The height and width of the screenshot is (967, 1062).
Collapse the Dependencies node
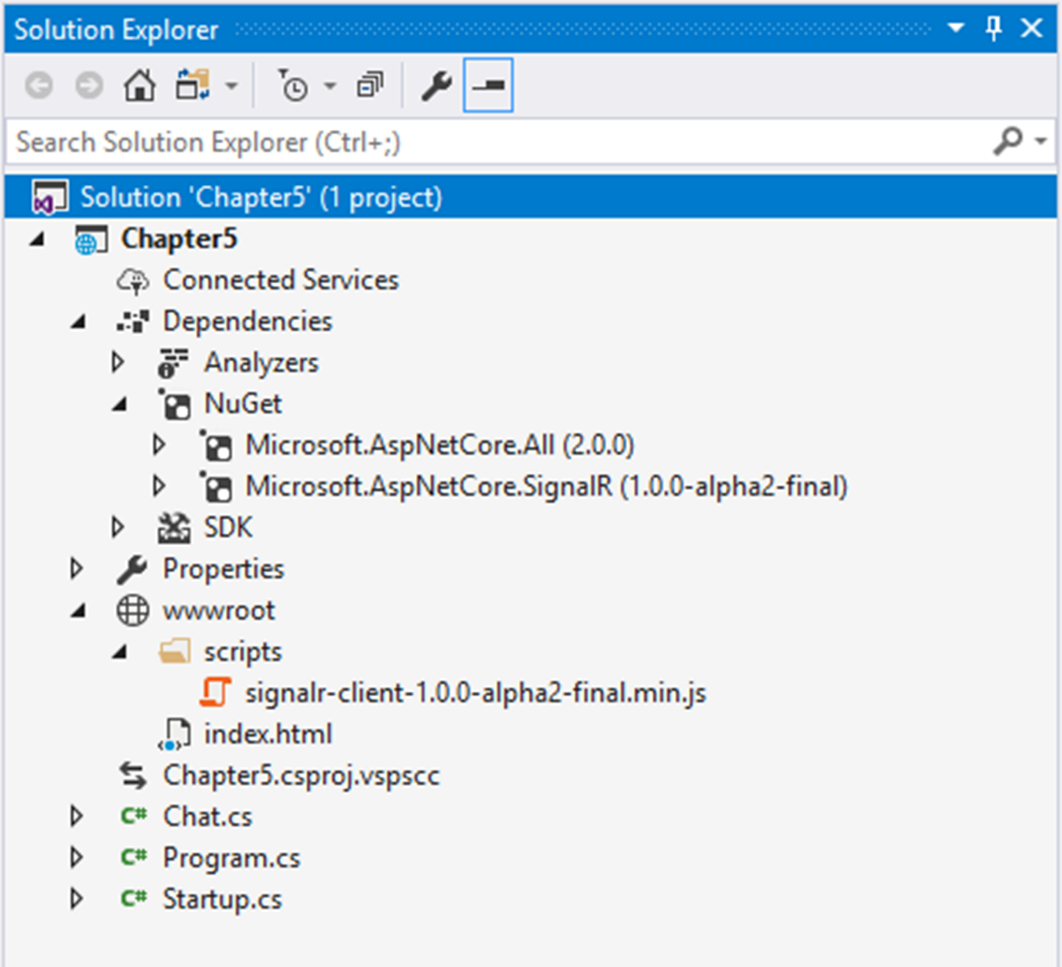[x=79, y=322]
